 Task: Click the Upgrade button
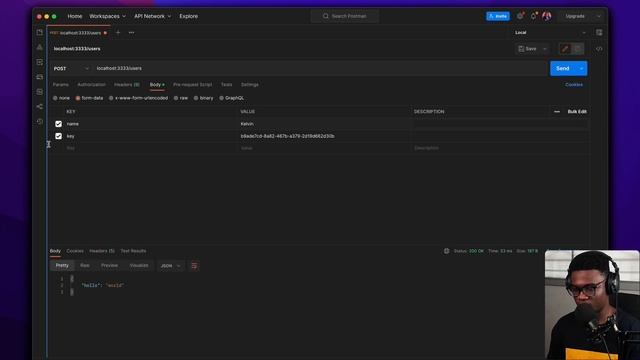pyautogui.click(x=575, y=16)
